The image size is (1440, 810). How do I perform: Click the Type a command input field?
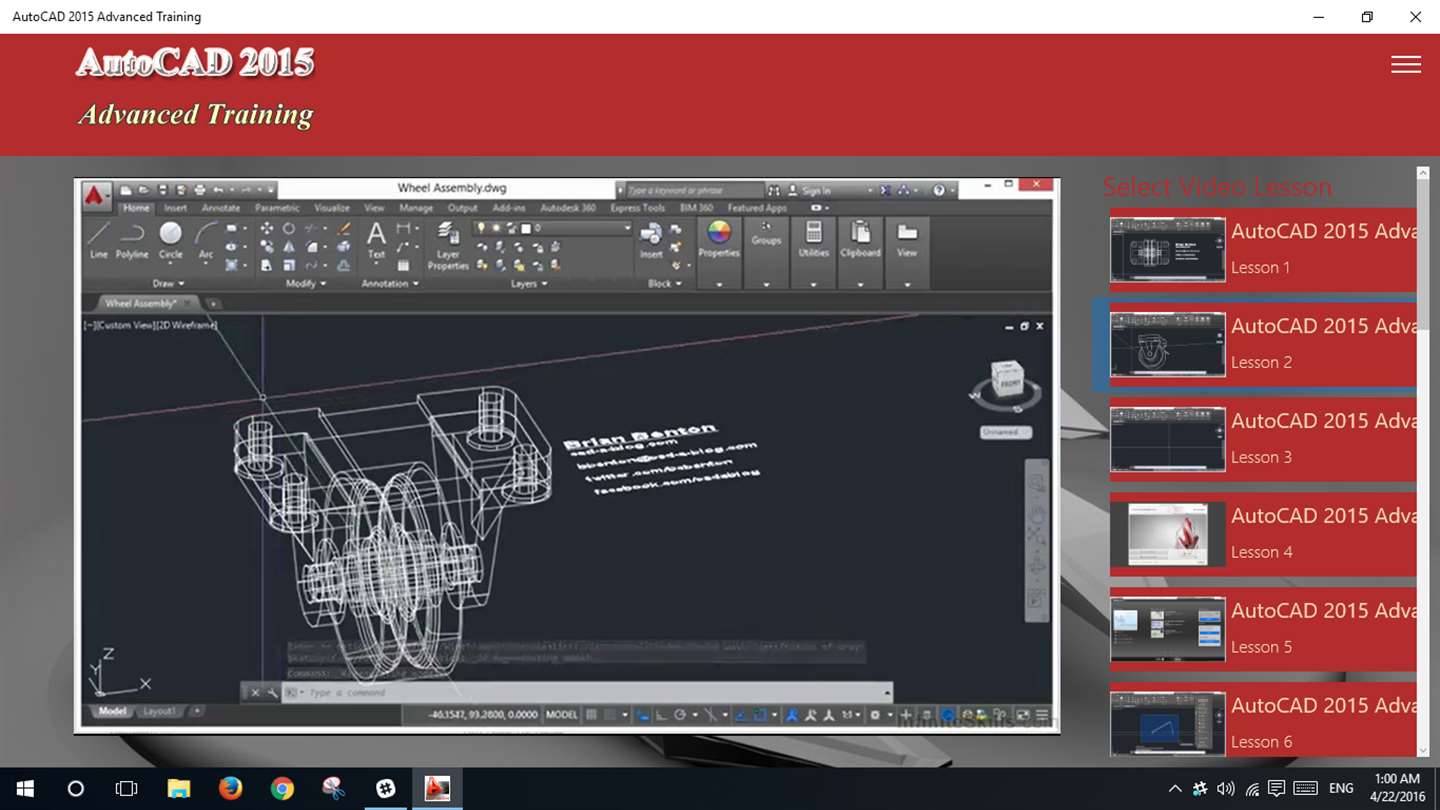tap(588, 692)
